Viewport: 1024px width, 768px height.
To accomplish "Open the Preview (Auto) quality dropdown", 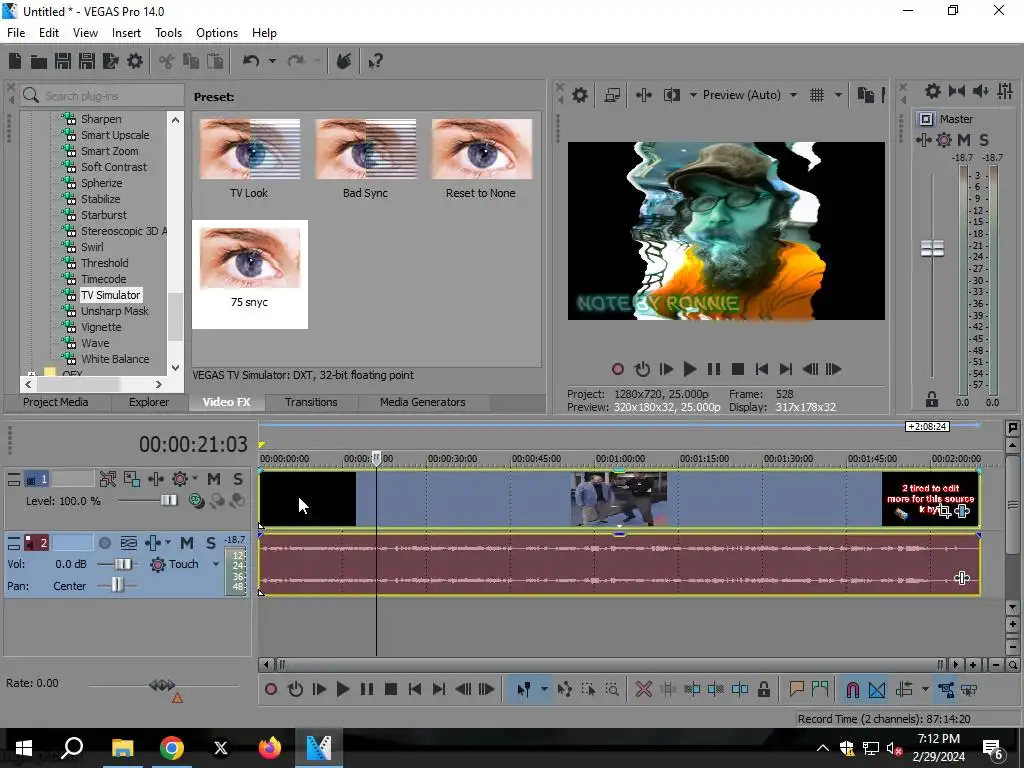I will pyautogui.click(x=793, y=95).
